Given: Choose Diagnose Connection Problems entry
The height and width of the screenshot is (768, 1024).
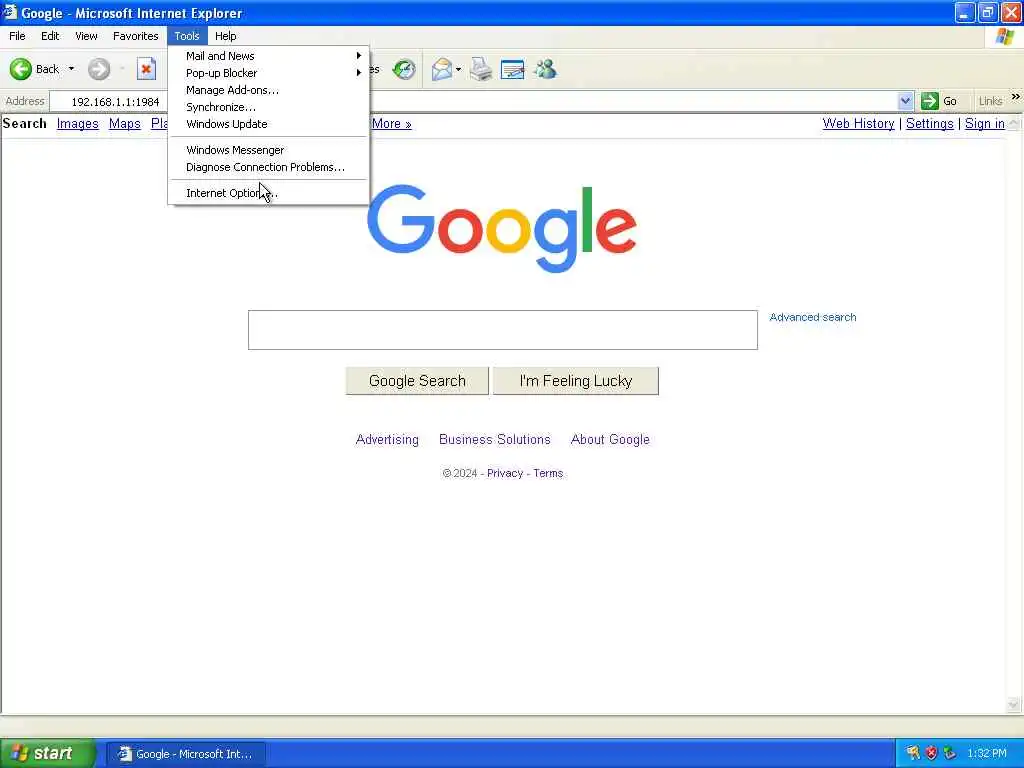Looking at the screenshot, I should (268, 167).
